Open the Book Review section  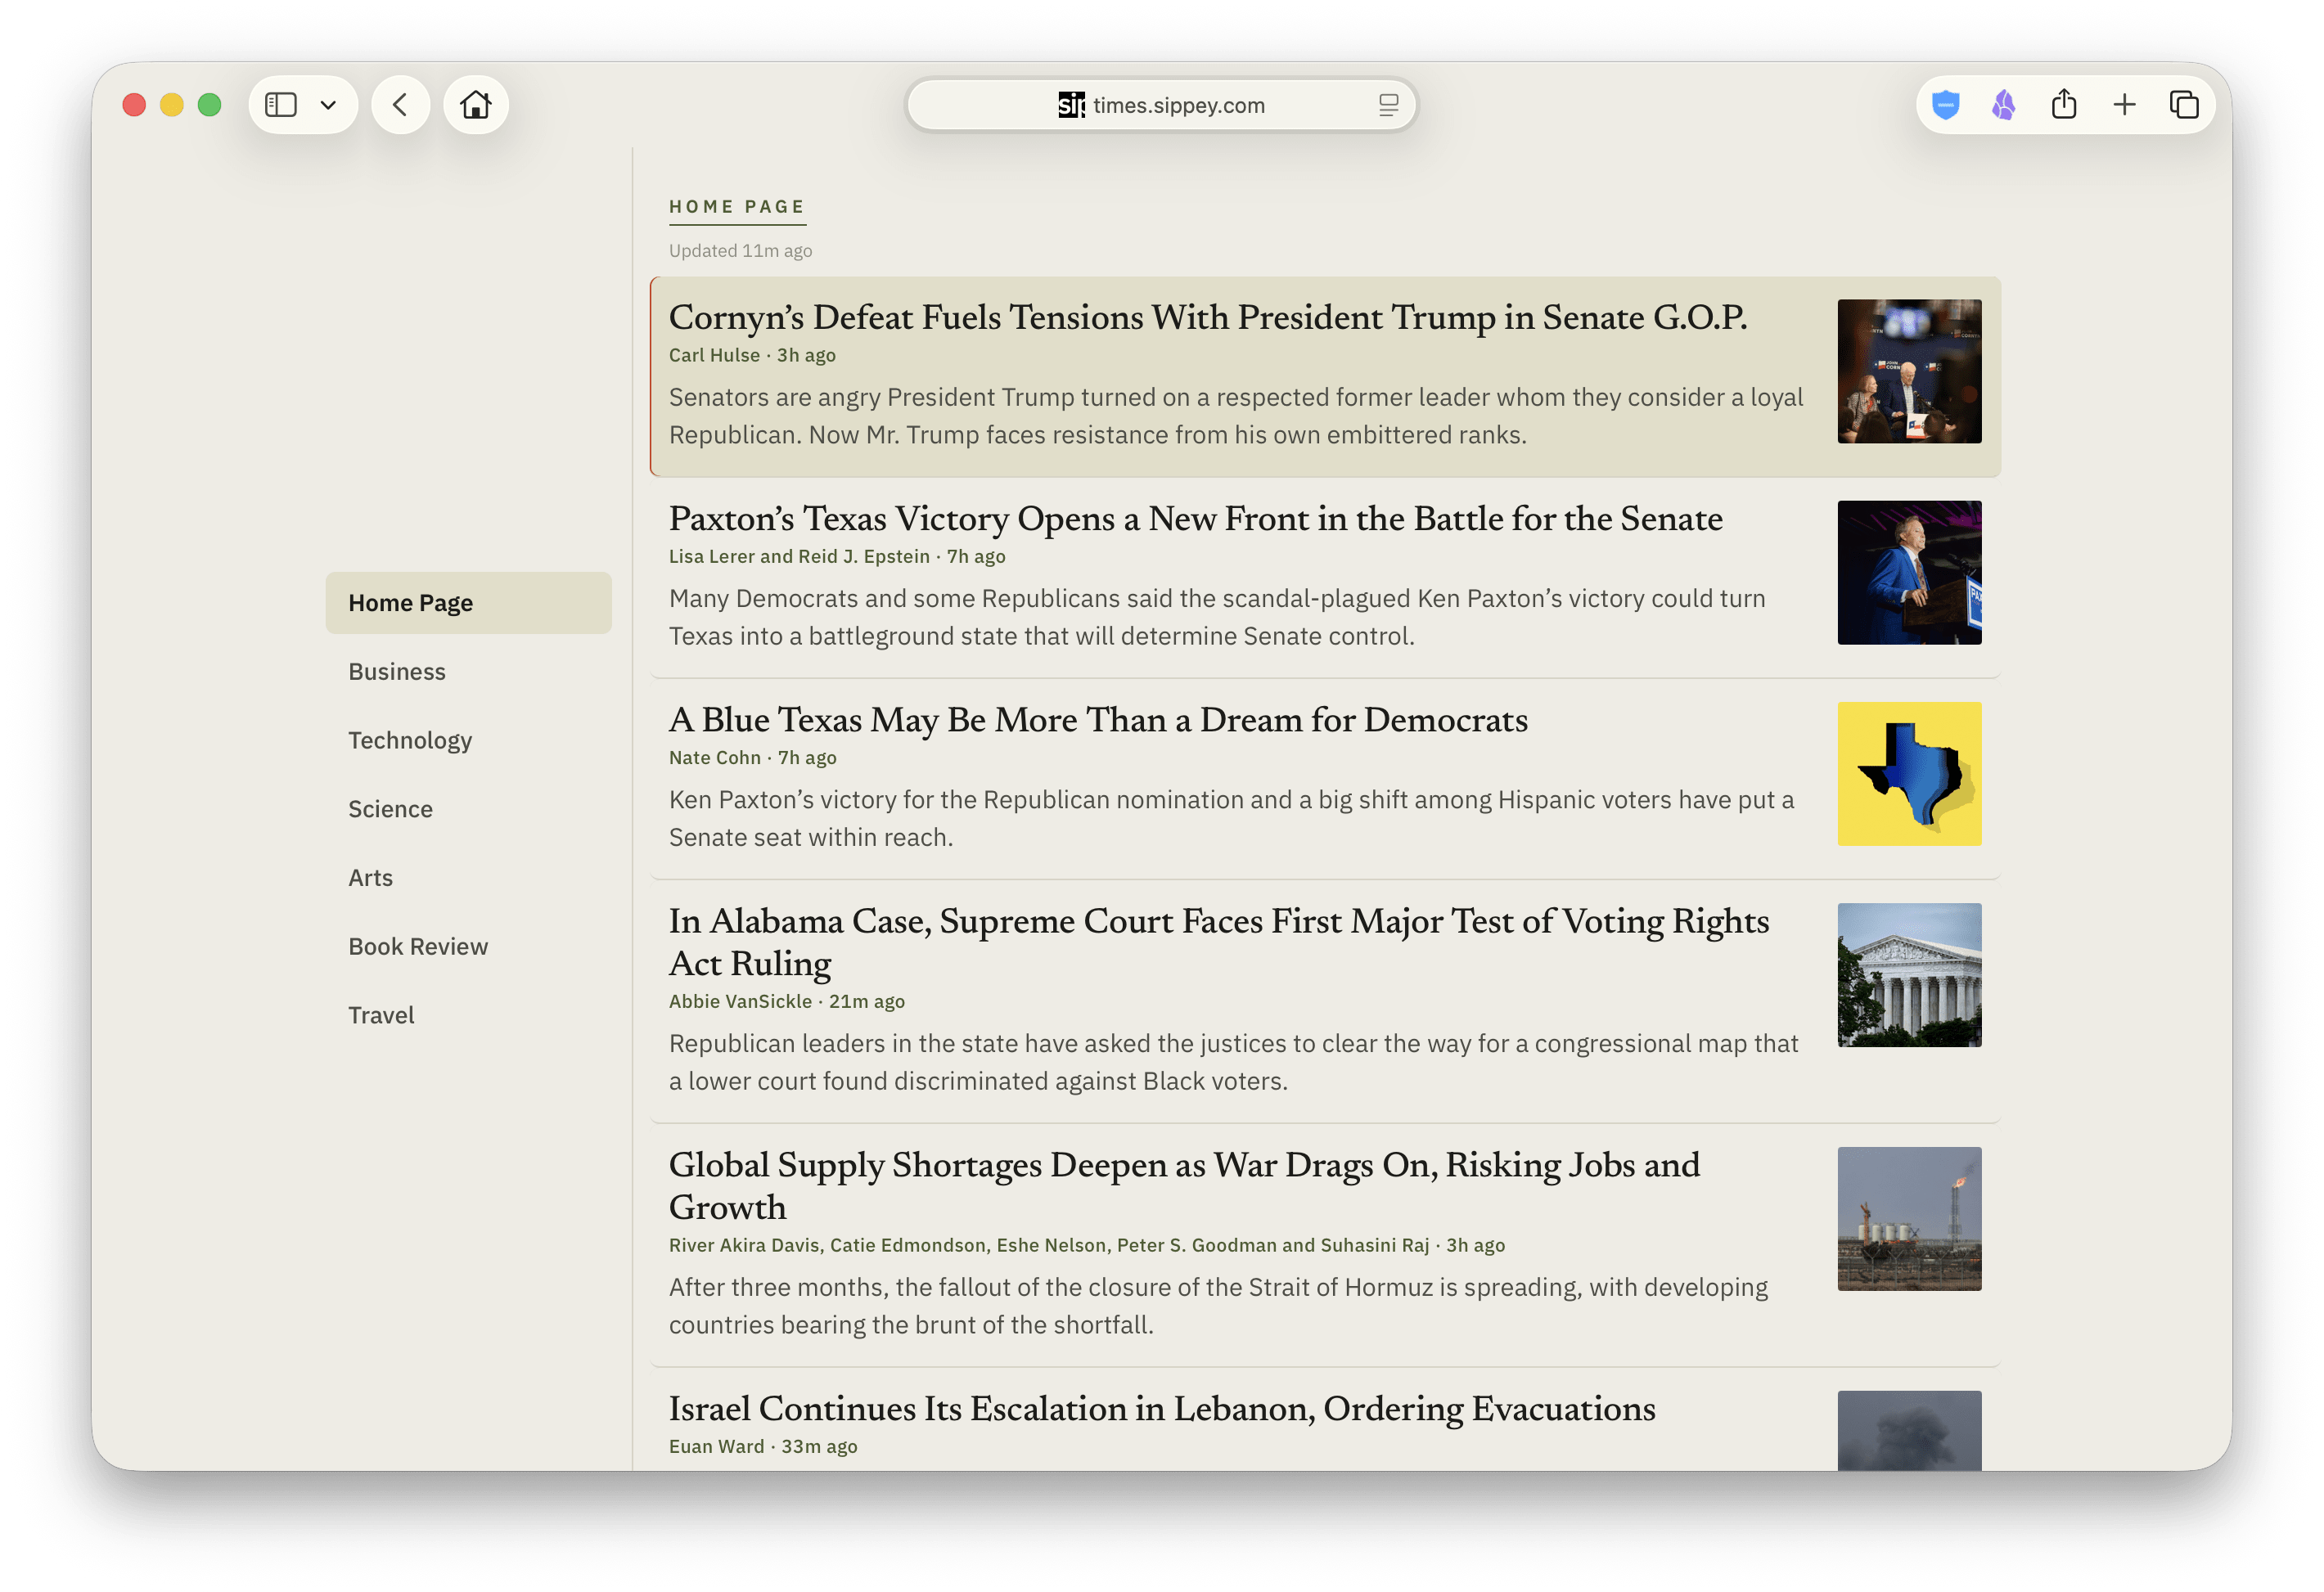[x=418, y=947]
